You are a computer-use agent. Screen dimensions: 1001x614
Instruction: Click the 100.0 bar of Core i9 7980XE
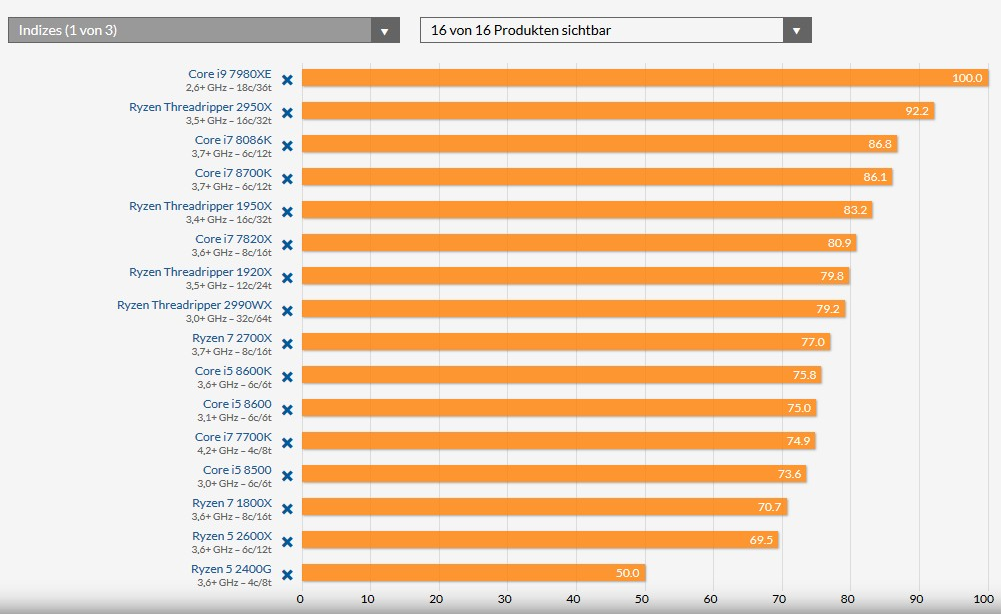click(x=640, y=79)
